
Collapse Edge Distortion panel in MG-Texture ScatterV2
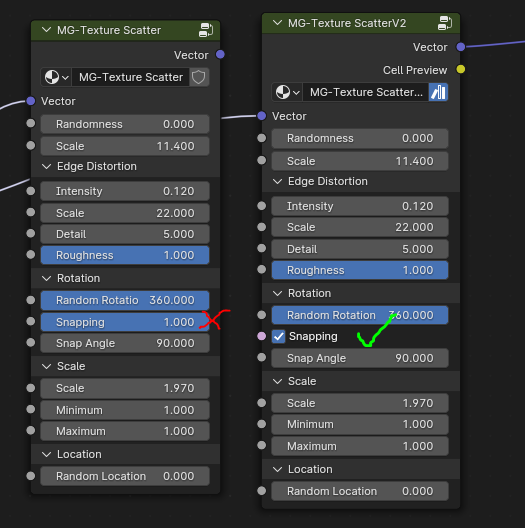277,182
